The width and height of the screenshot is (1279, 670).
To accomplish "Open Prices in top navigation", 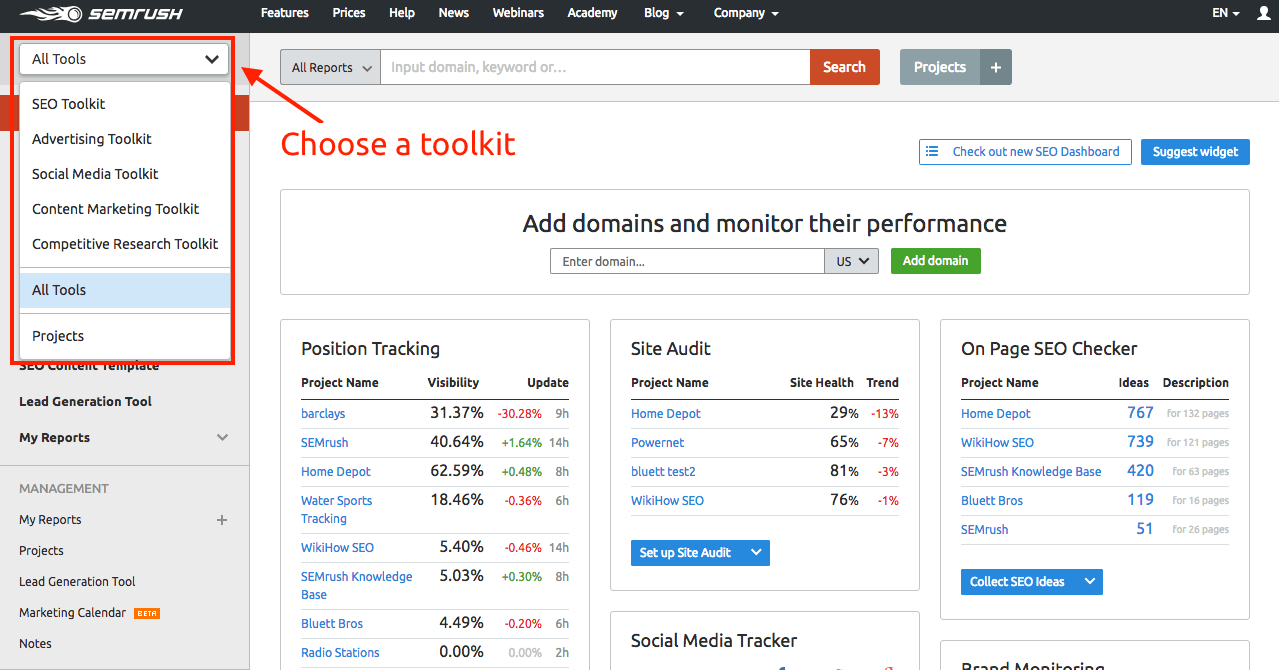I will pyautogui.click(x=349, y=13).
